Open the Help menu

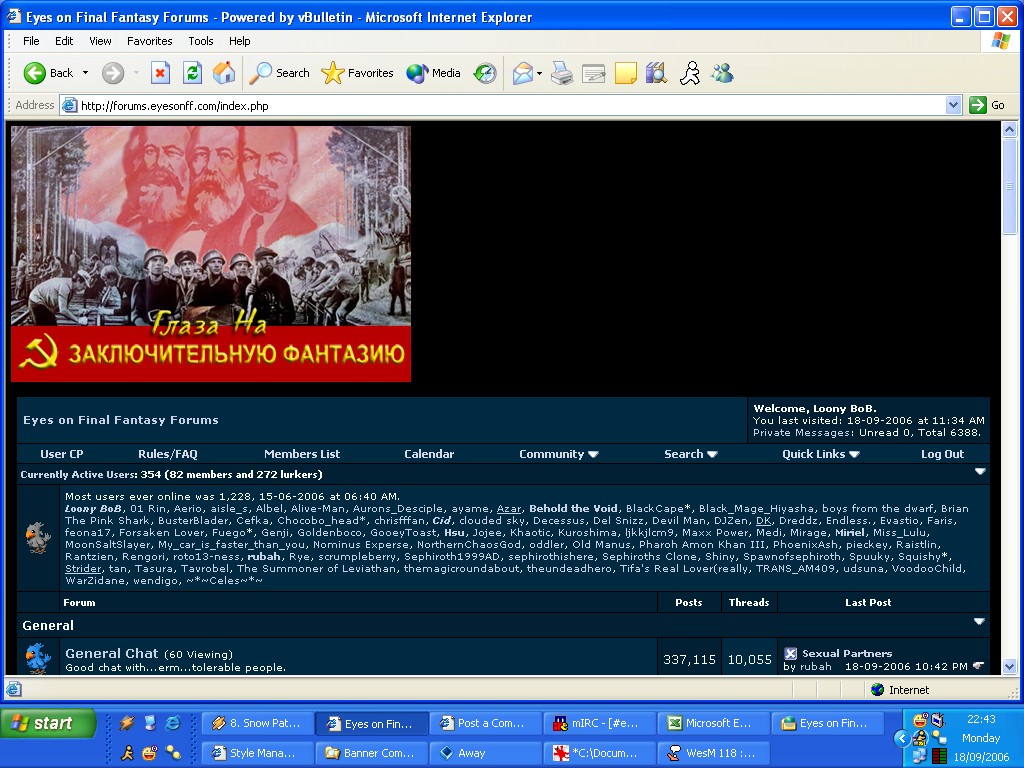click(x=240, y=41)
